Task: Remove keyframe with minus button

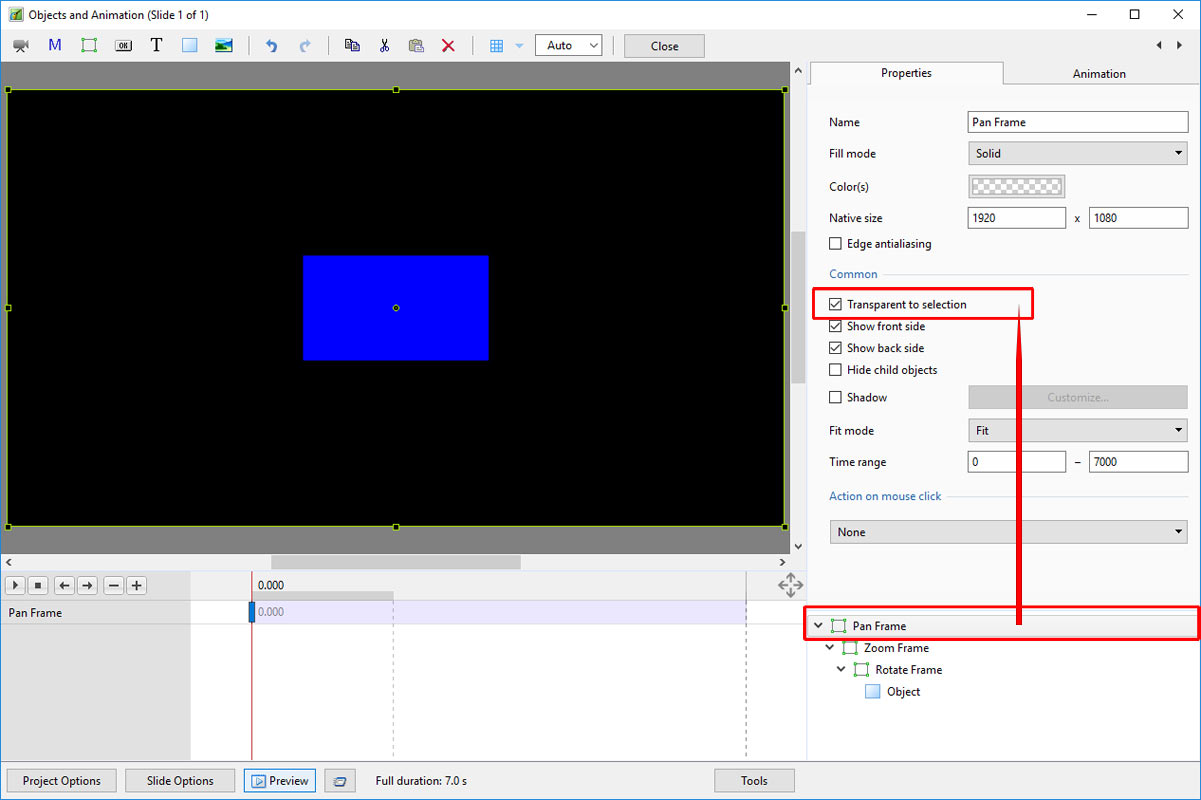Action: click(114, 585)
